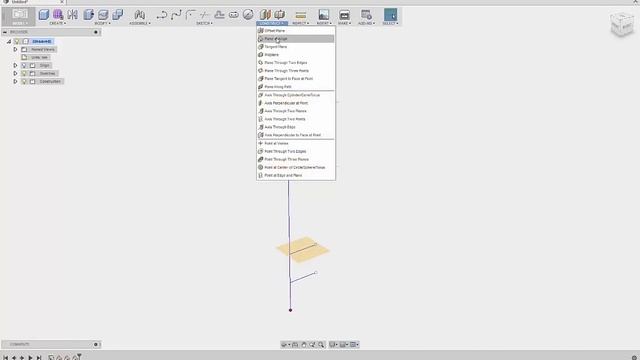The height and width of the screenshot is (360, 640).
Task: Select Plane Through Three Points
Action: [296, 71]
